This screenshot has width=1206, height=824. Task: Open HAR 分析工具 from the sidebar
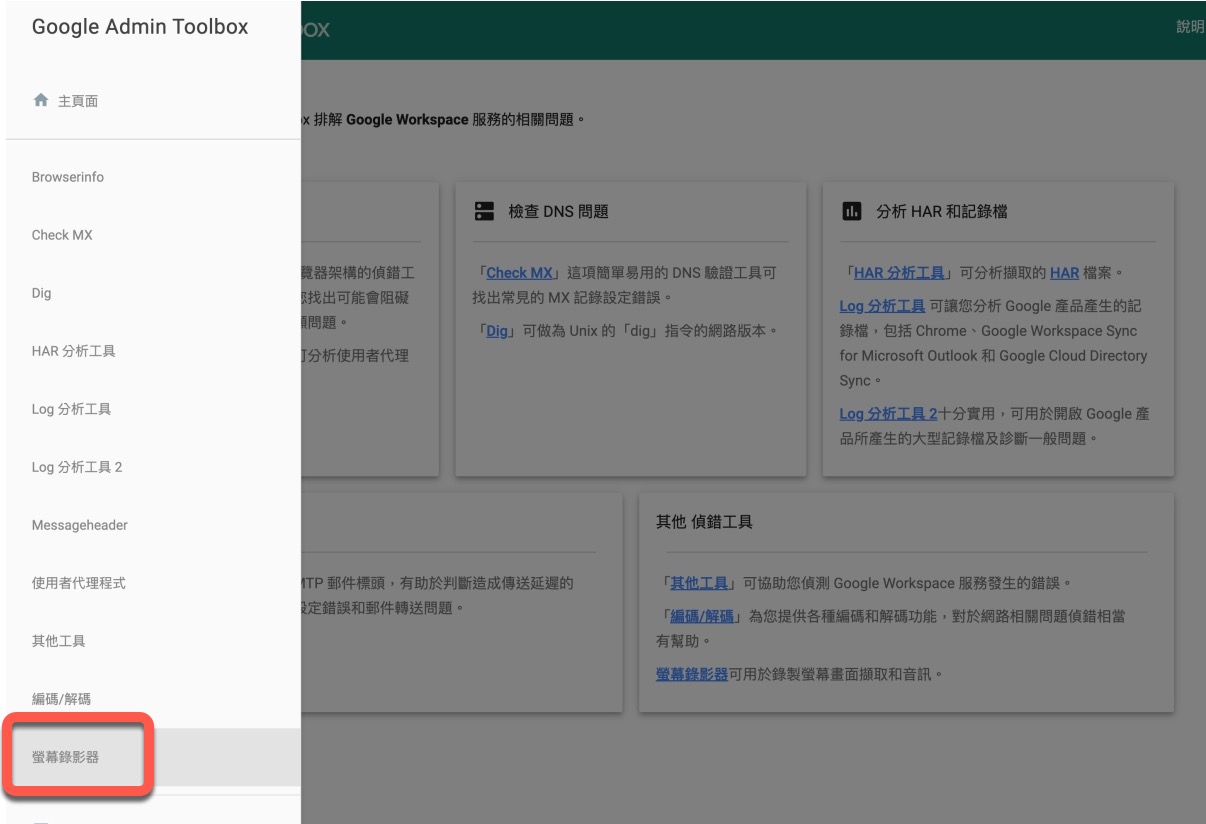click(73, 351)
